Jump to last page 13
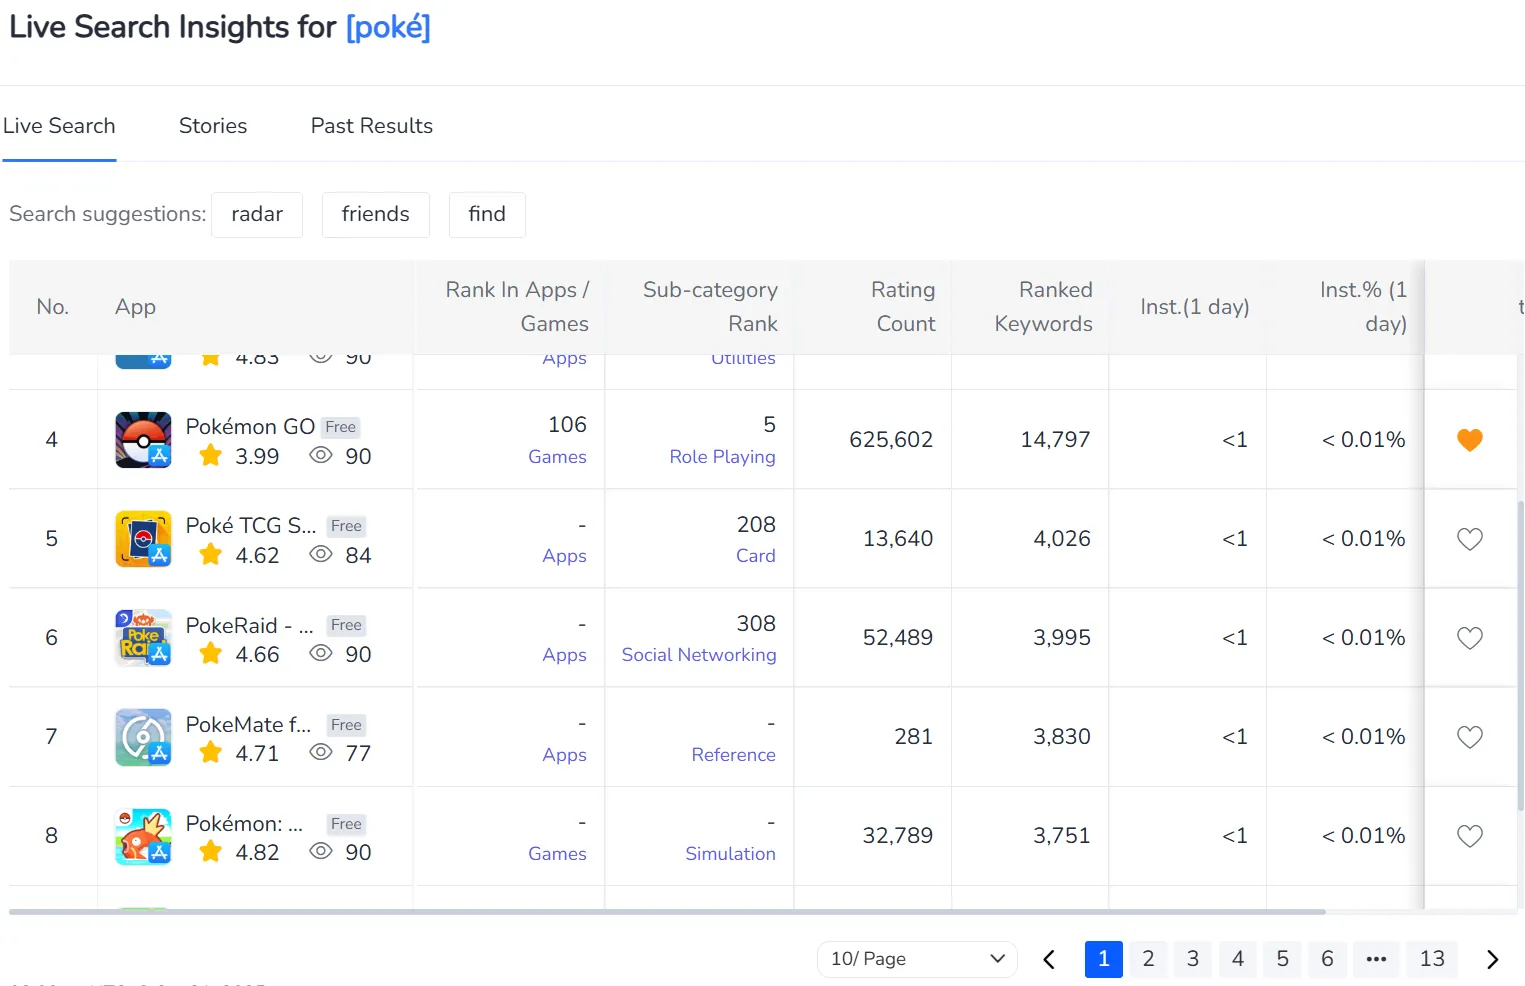This screenshot has height=986, width=1525. [1431, 959]
